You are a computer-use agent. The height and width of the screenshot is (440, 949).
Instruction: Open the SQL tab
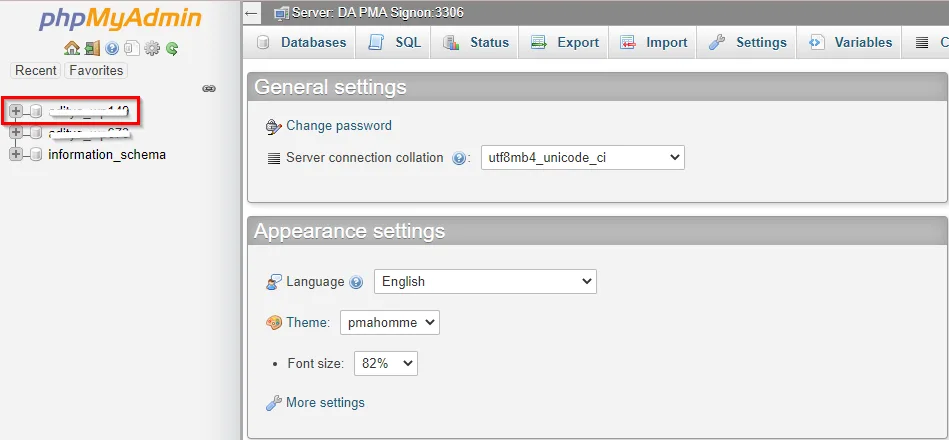tap(393, 42)
